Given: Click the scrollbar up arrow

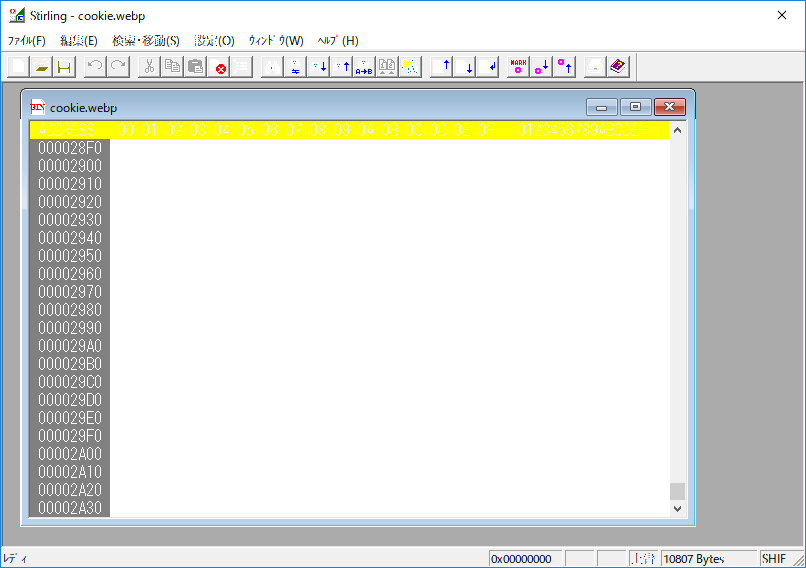Looking at the screenshot, I should click(677, 131).
